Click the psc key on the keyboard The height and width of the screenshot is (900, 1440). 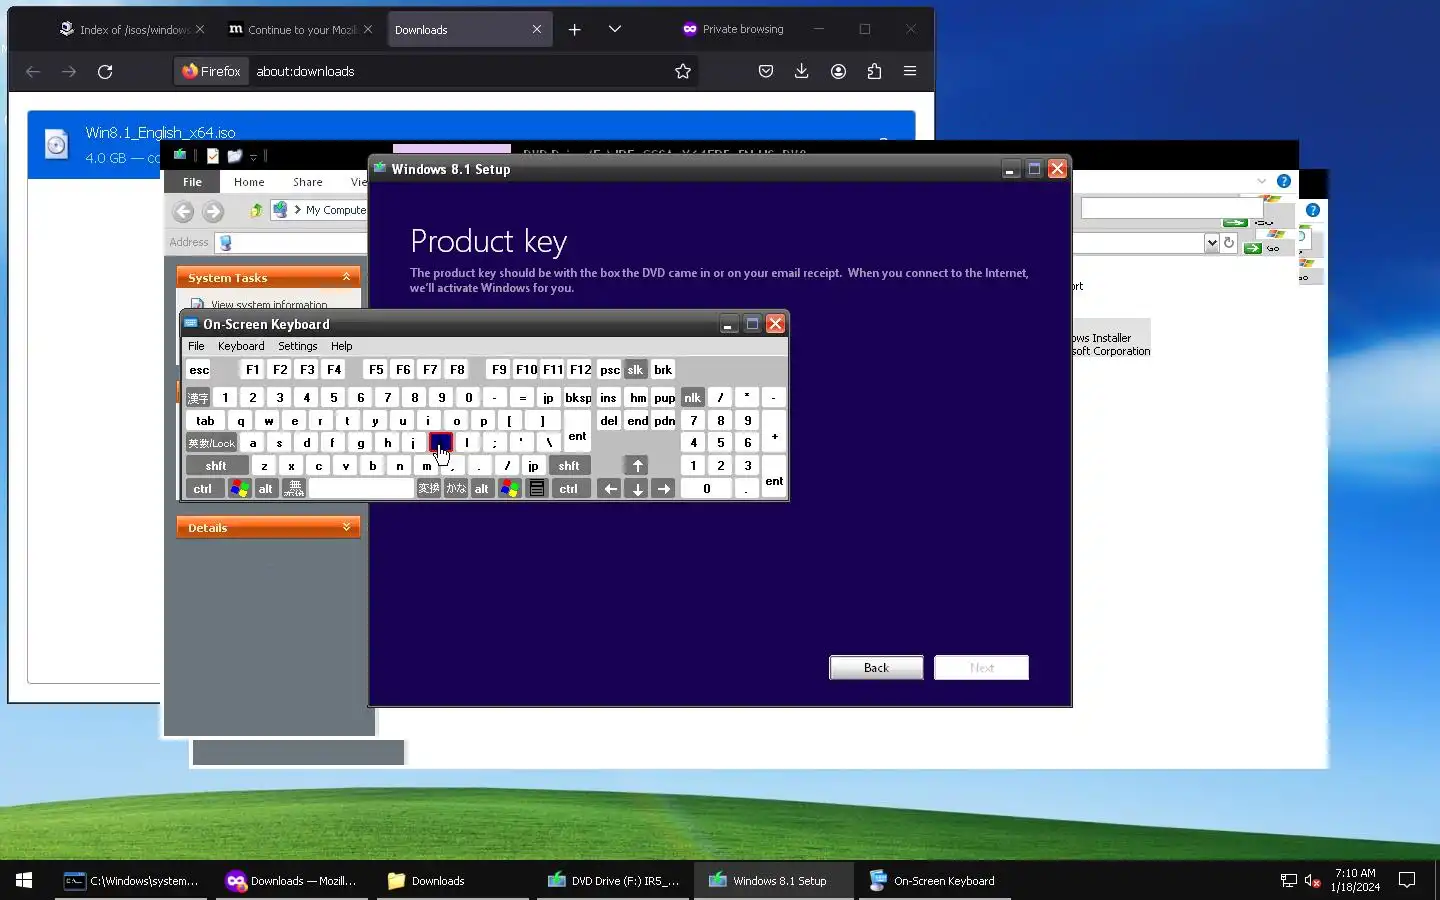tap(609, 370)
